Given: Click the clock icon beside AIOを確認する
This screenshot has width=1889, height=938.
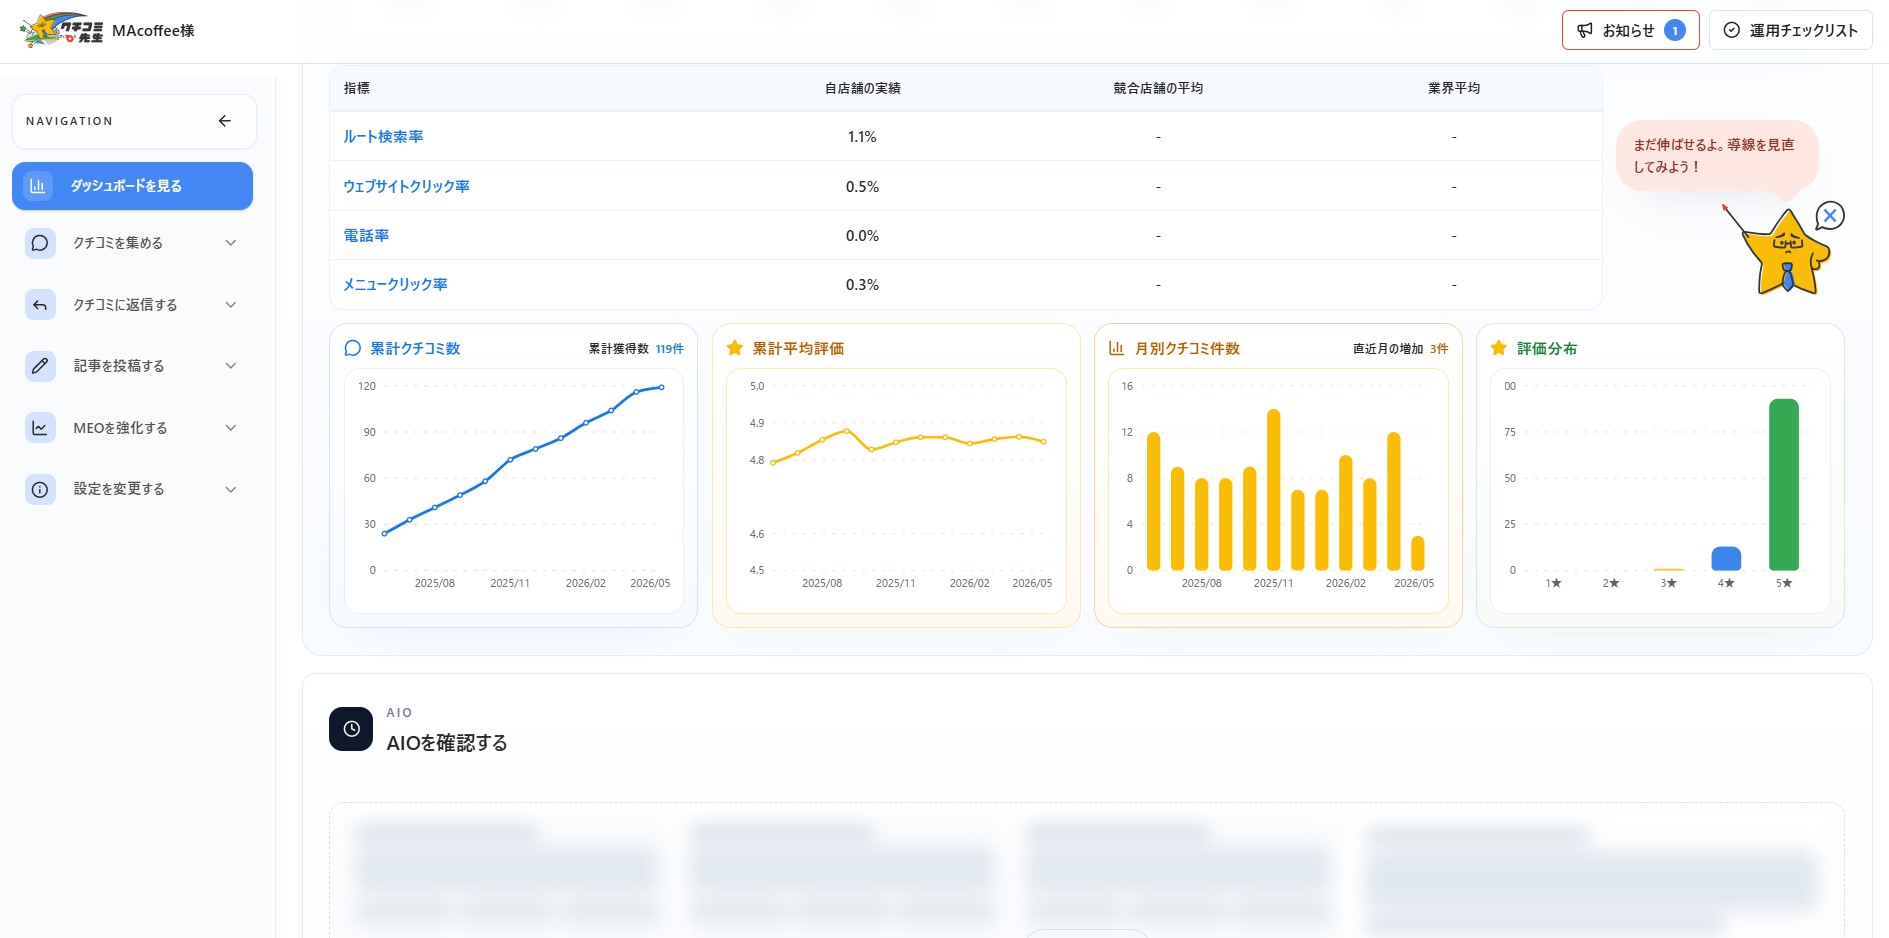Looking at the screenshot, I should tap(351, 729).
